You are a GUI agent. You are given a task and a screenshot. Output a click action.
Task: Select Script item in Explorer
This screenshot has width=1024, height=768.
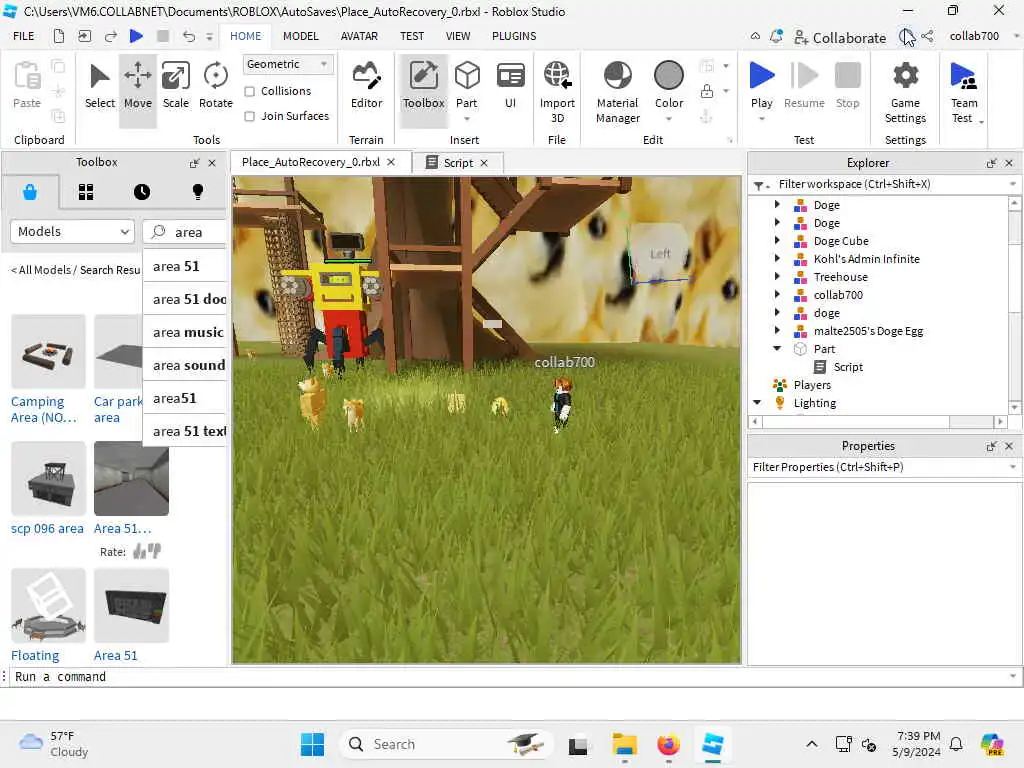pyautogui.click(x=848, y=367)
